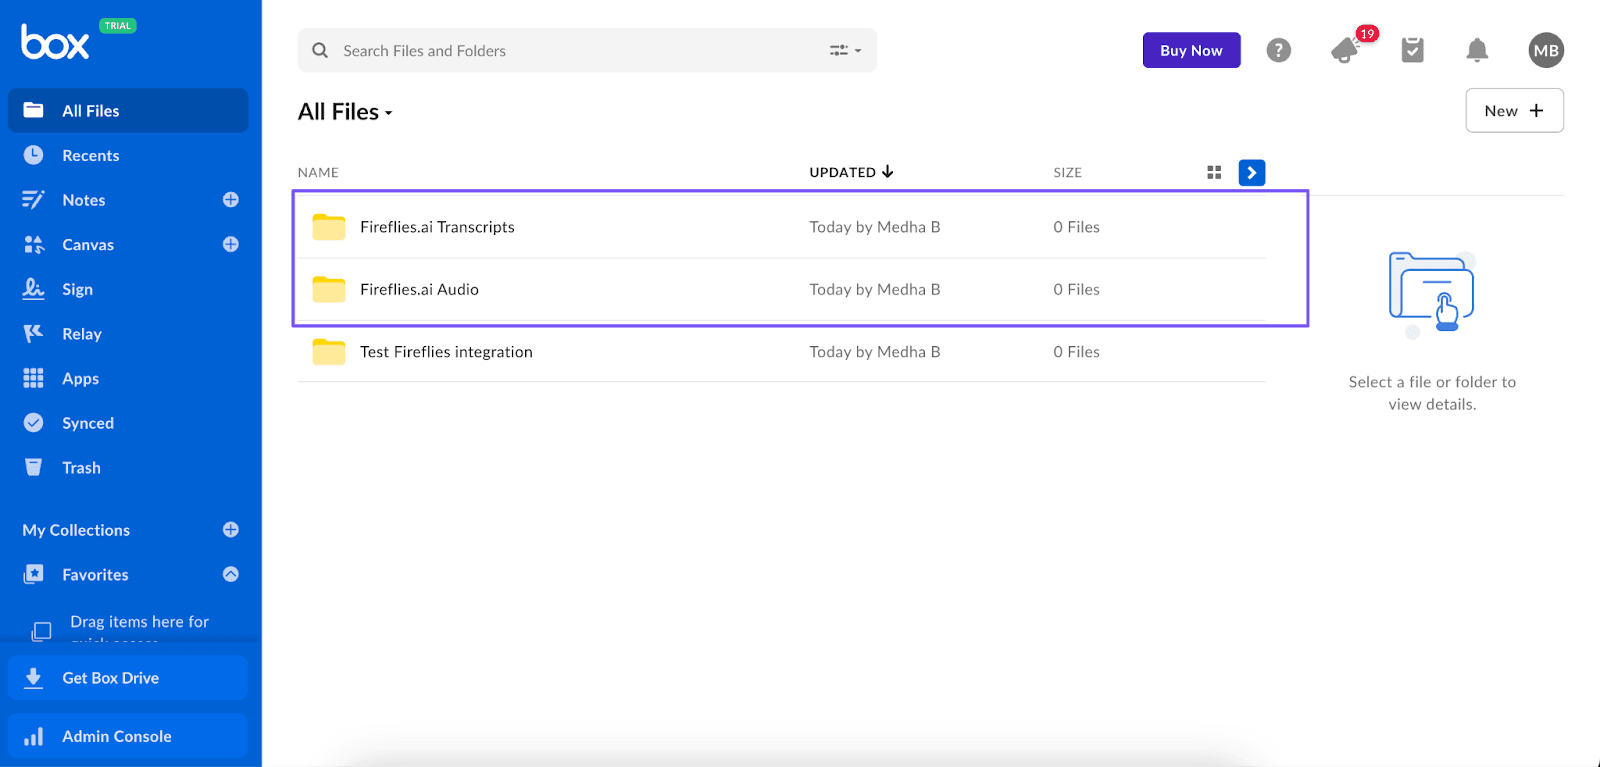Open Admin Console
This screenshot has width=1600, height=767.
pyautogui.click(x=128, y=736)
